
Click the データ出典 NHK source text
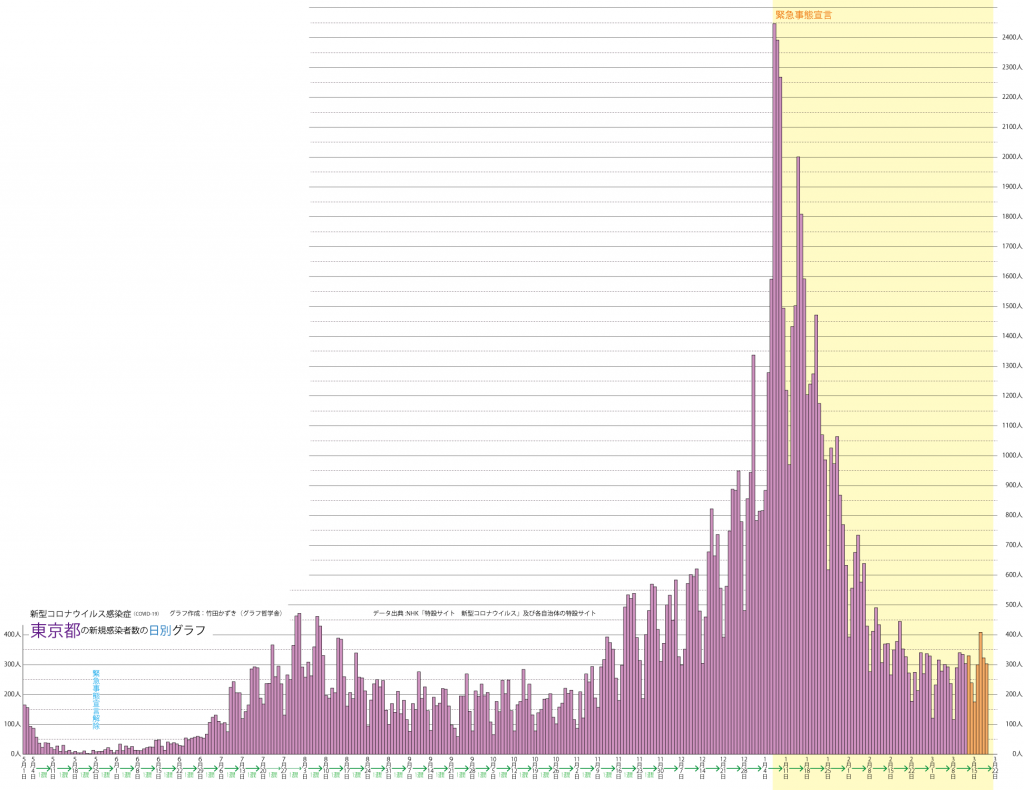pos(484,612)
